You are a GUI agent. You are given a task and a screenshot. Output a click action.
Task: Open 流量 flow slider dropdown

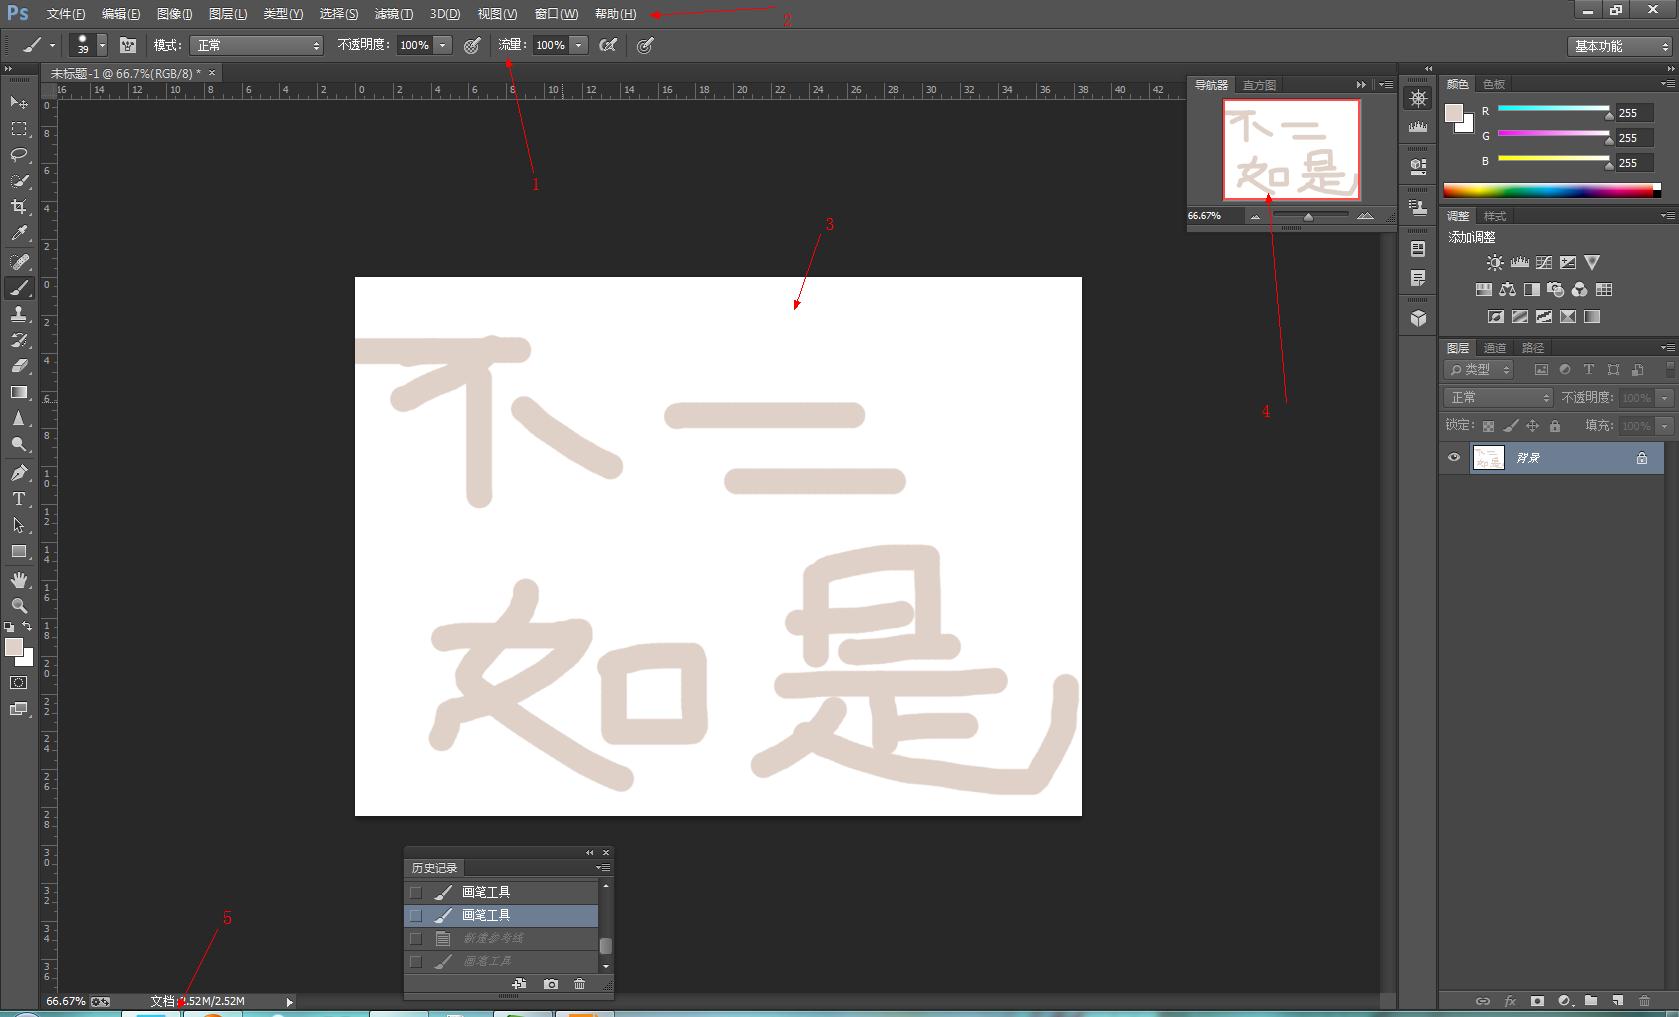point(578,45)
